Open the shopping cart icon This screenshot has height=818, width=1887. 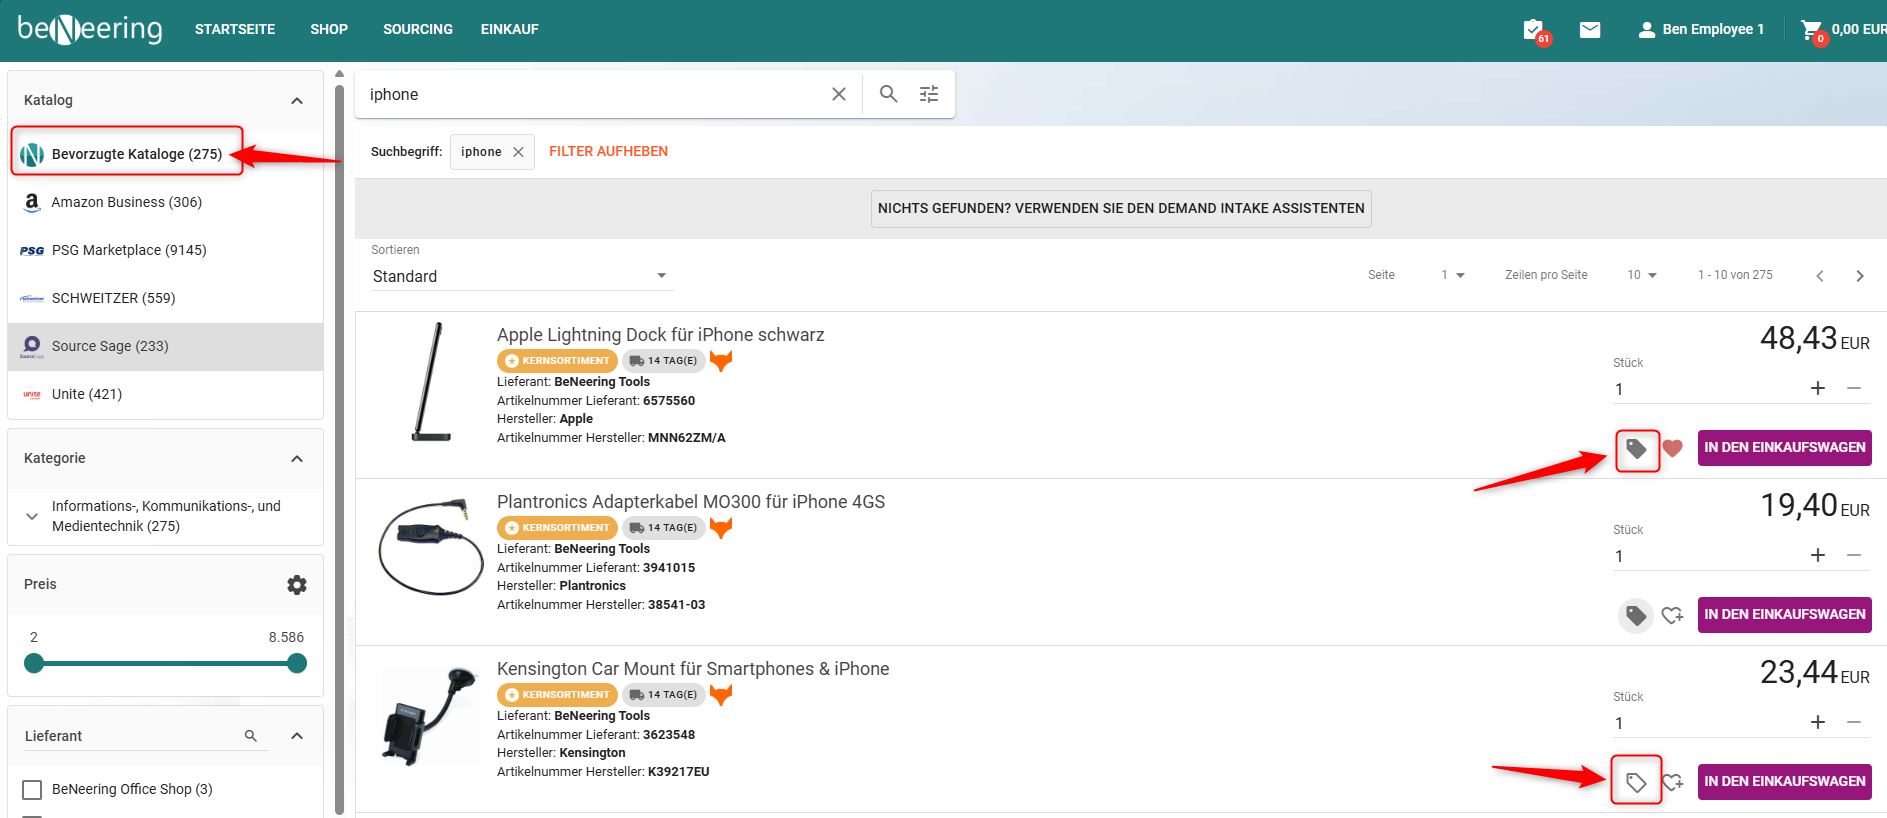pyautogui.click(x=1811, y=30)
